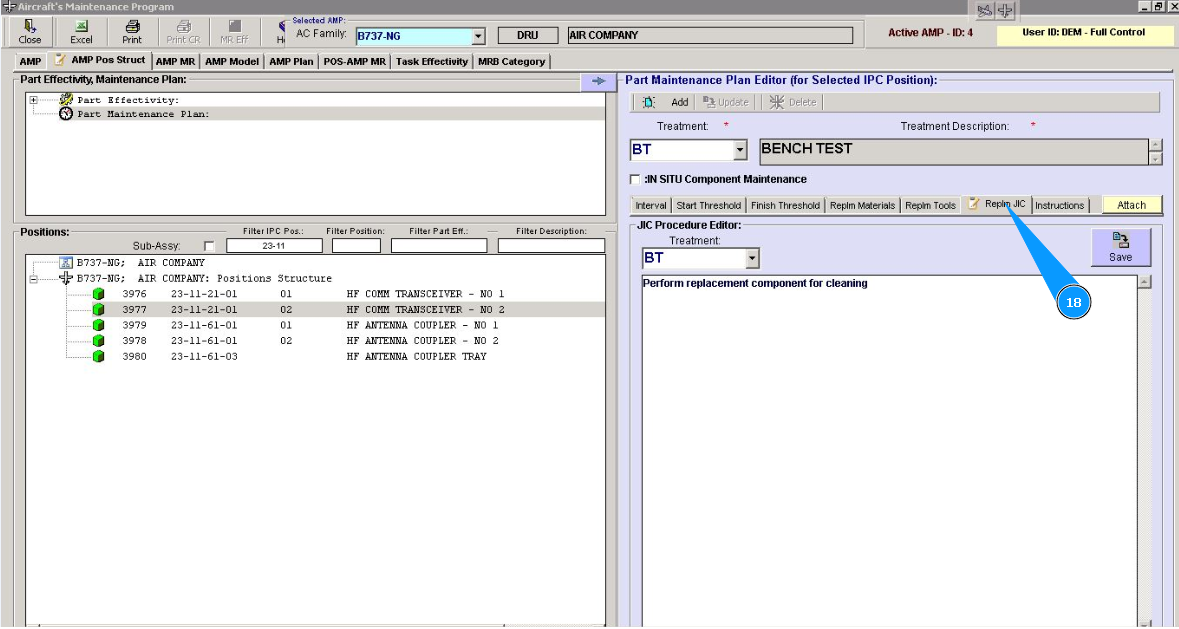Viewport: 1179px width, 629px height.
Task: Select the Part Maintenance Plan clock icon
Action: coord(66,114)
